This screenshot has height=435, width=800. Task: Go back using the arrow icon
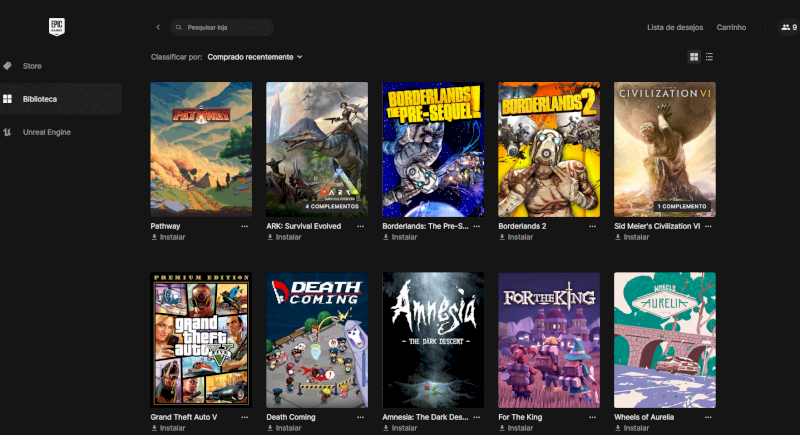(158, 27)
